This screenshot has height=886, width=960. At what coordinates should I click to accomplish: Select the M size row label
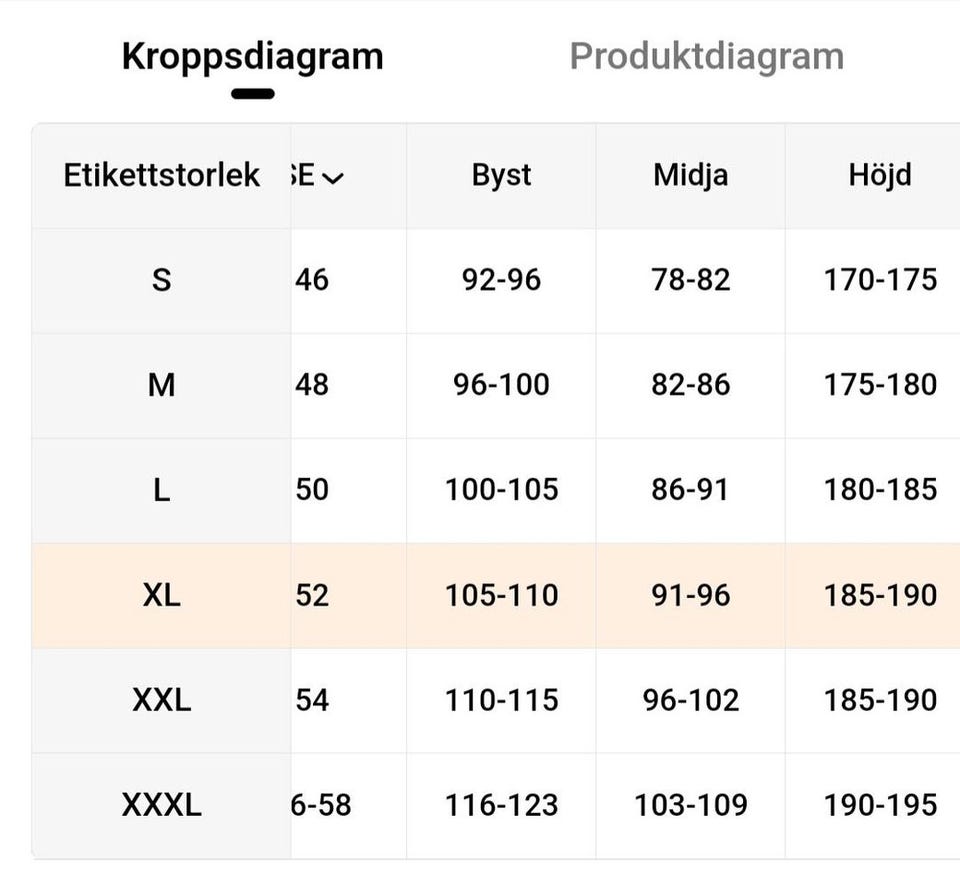pos(162,385)
